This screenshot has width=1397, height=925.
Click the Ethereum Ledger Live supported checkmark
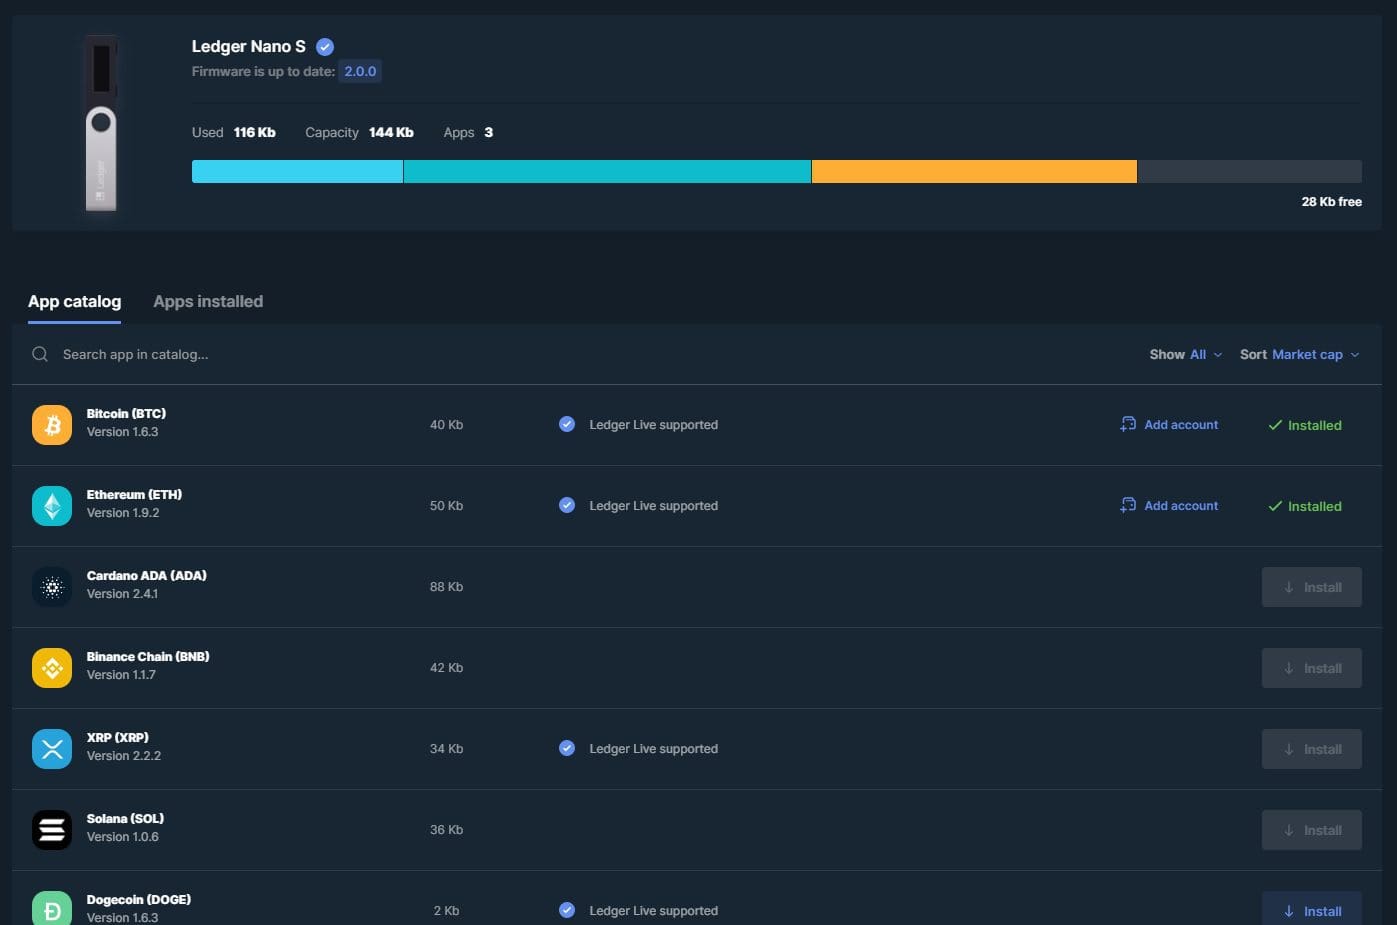(567, 505)
